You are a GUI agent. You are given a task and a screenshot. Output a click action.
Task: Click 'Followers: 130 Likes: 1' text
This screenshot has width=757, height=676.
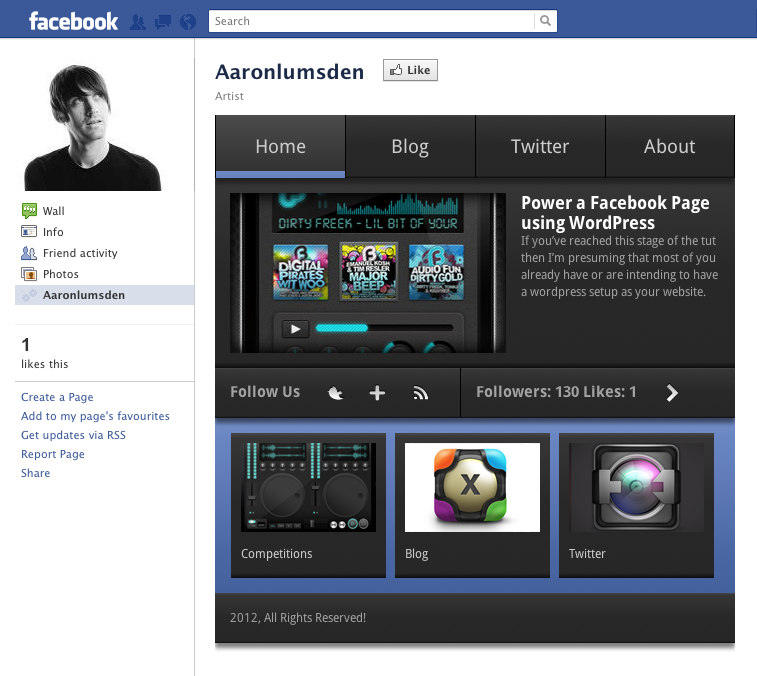pyautogui.click(x=556, y=392)
